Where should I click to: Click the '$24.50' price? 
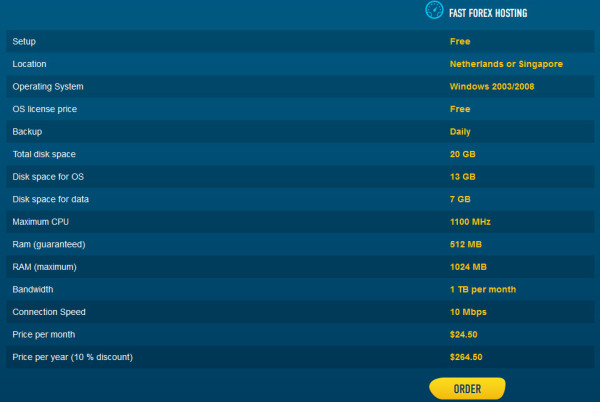click(x=464, y=335)
